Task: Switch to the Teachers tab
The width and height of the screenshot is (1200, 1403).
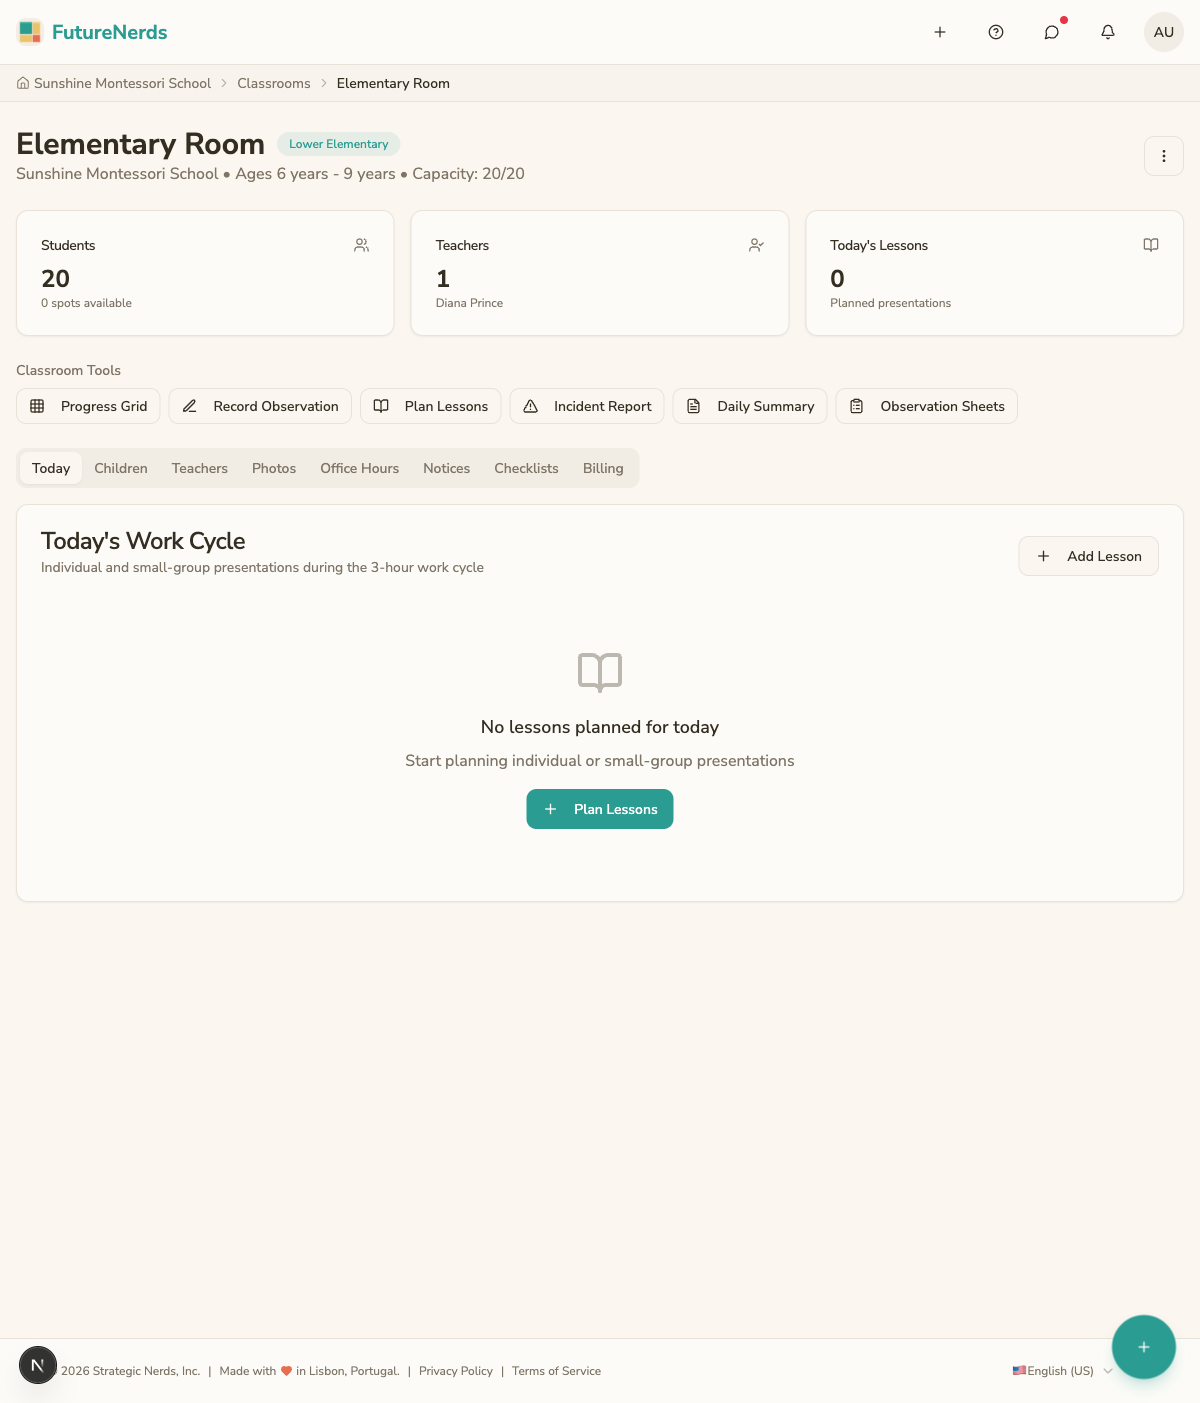Action: (200, 468)
